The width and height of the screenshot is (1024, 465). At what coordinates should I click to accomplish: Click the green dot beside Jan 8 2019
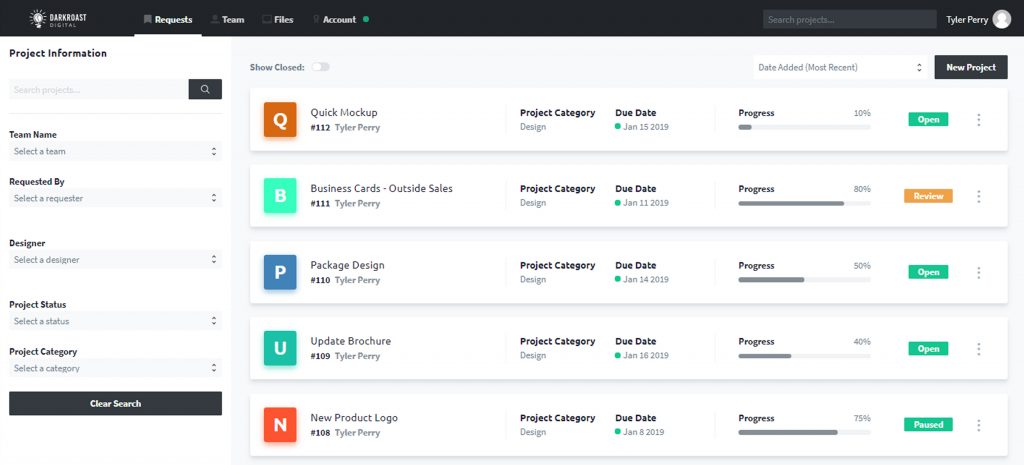(618, 432)
